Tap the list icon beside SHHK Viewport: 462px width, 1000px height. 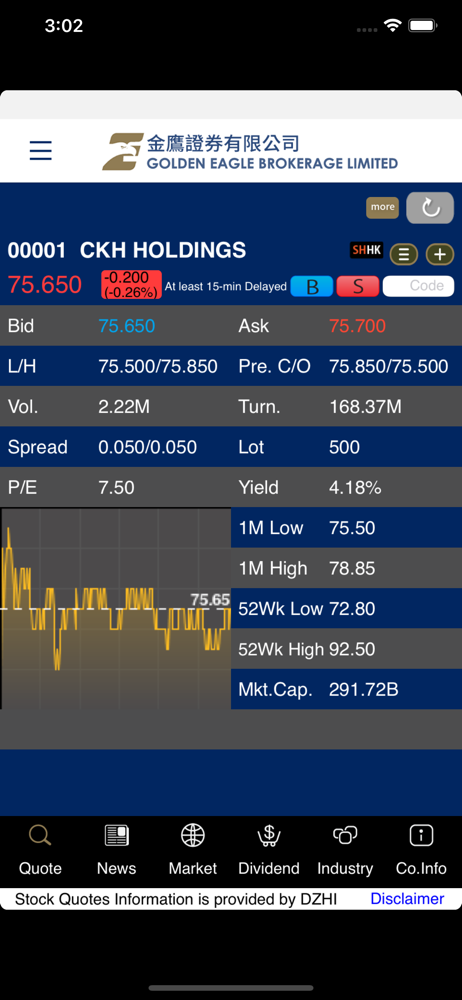[404, 254]
